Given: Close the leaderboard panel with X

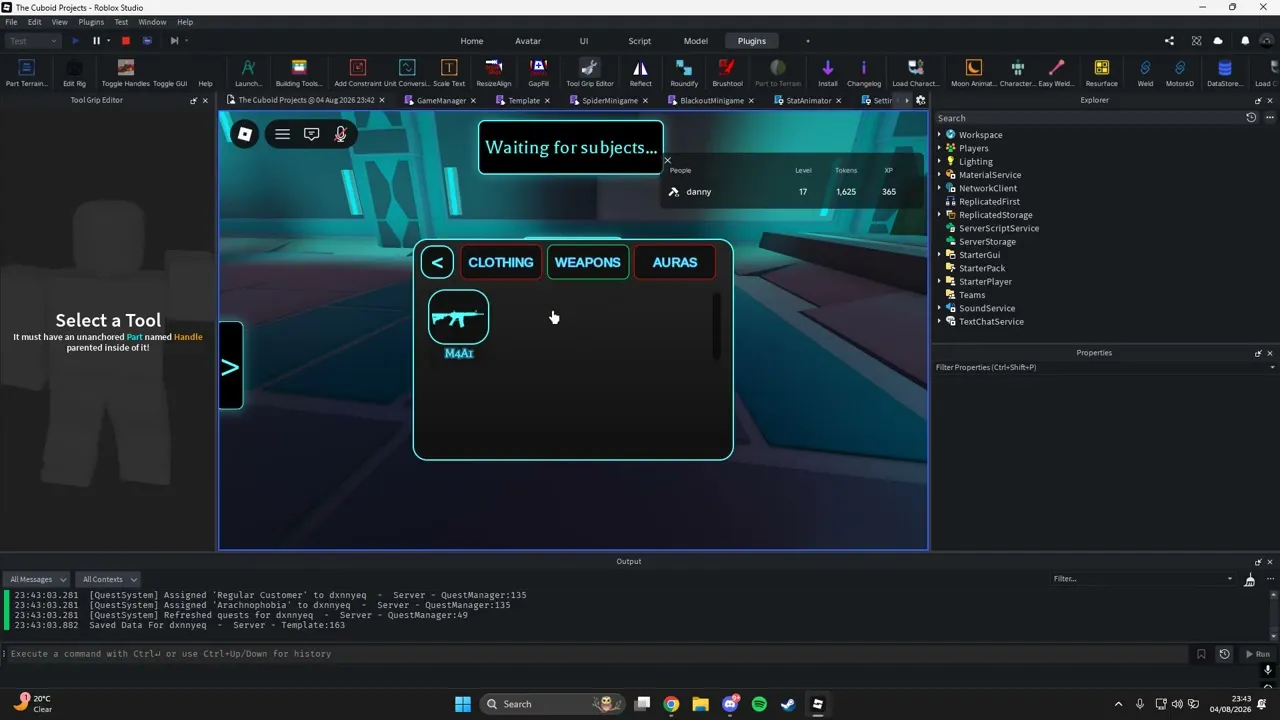Looking at the screenshot, I should pyautogui.click(x=667, y=160).
